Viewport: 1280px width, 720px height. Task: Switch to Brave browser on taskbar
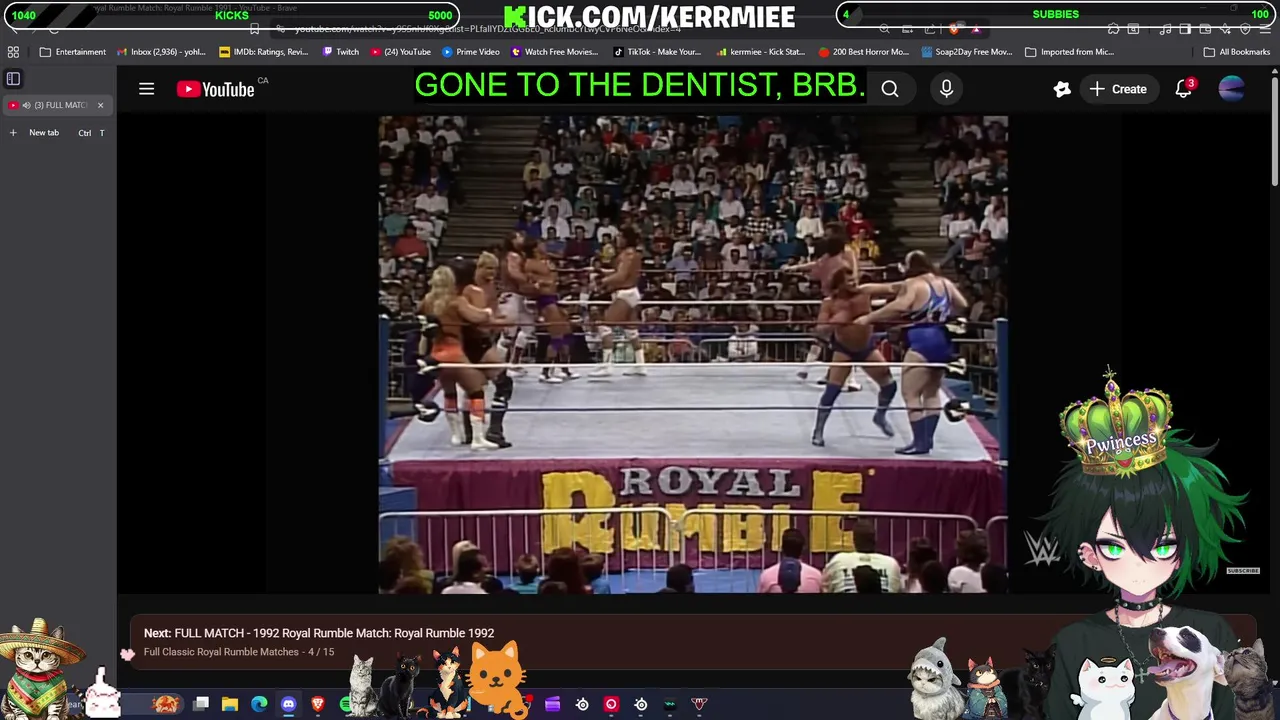tap(318, 704)
